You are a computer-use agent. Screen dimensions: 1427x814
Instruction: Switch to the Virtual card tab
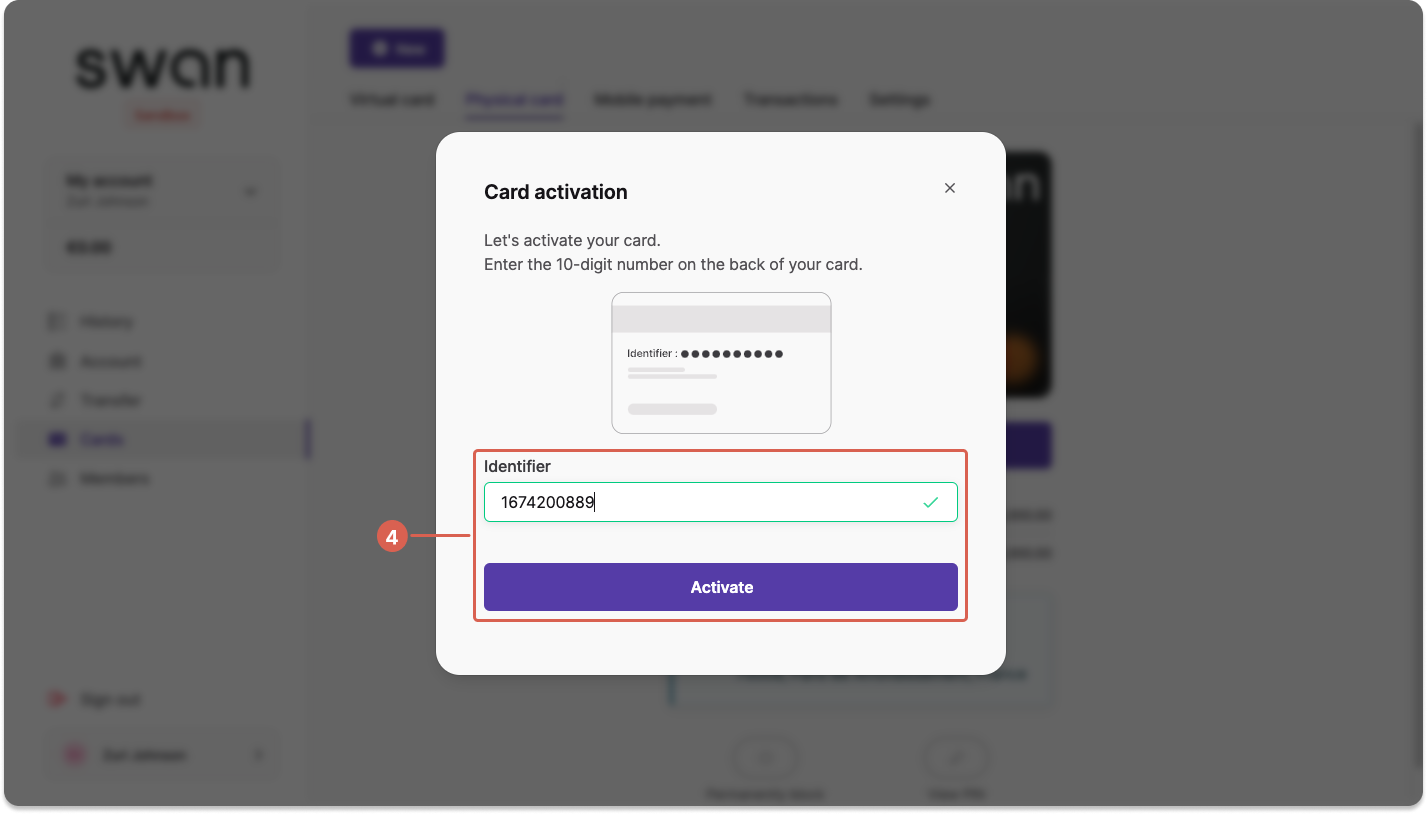coord(392,100)
